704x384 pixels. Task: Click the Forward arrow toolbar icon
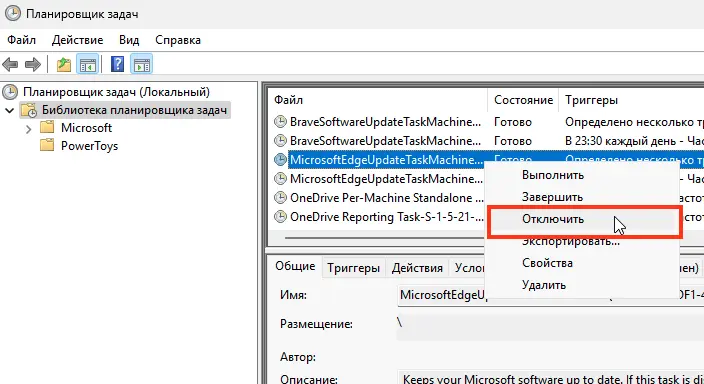33,64
